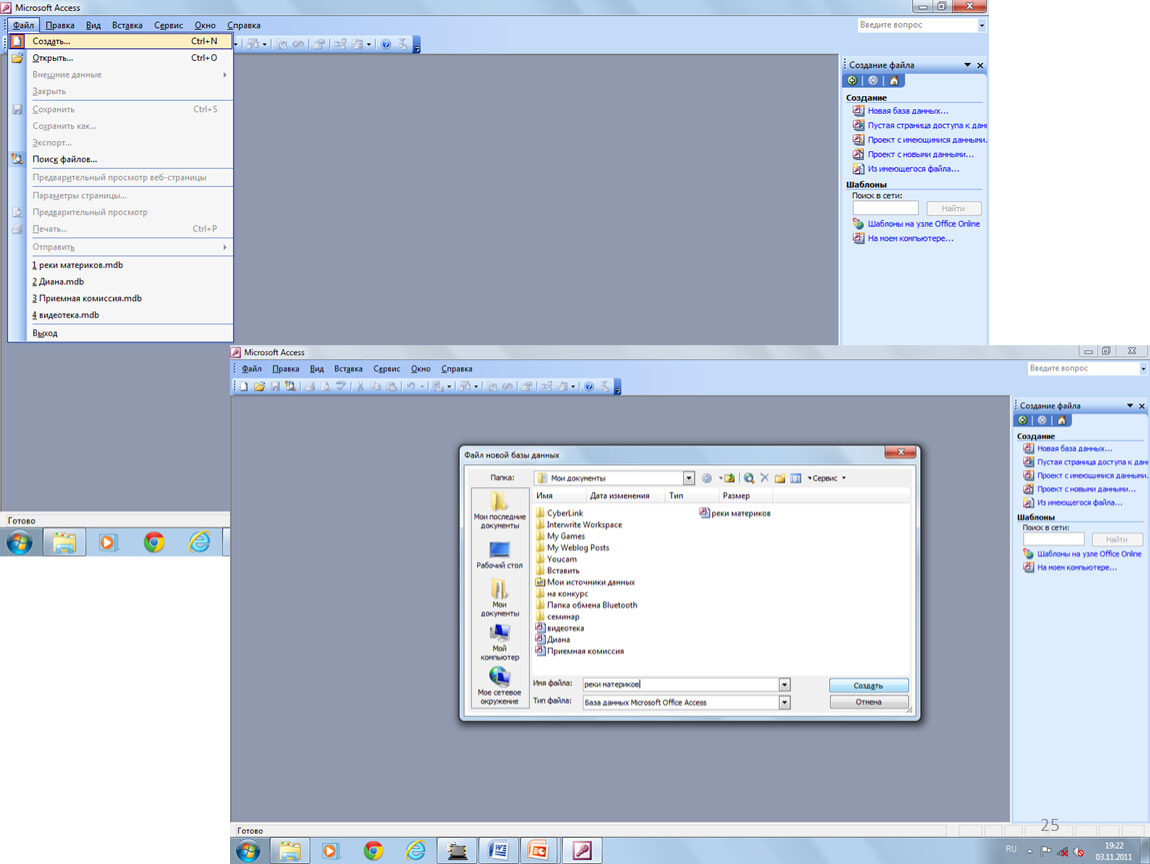Click the Views icon in the file dialog toolbar
Screen dimensions: 1150x864
(796, 478)
